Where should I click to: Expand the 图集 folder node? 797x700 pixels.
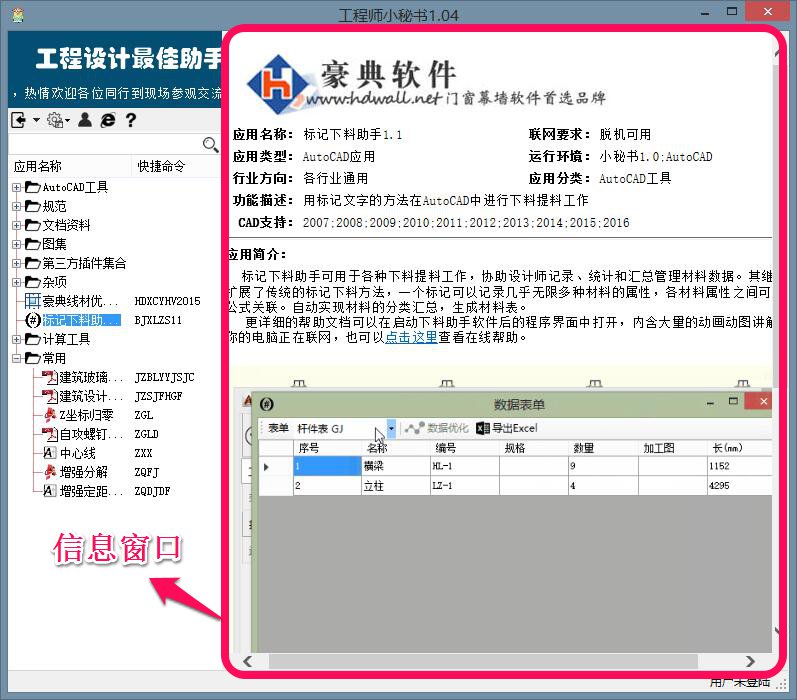(x=16, y=245)
